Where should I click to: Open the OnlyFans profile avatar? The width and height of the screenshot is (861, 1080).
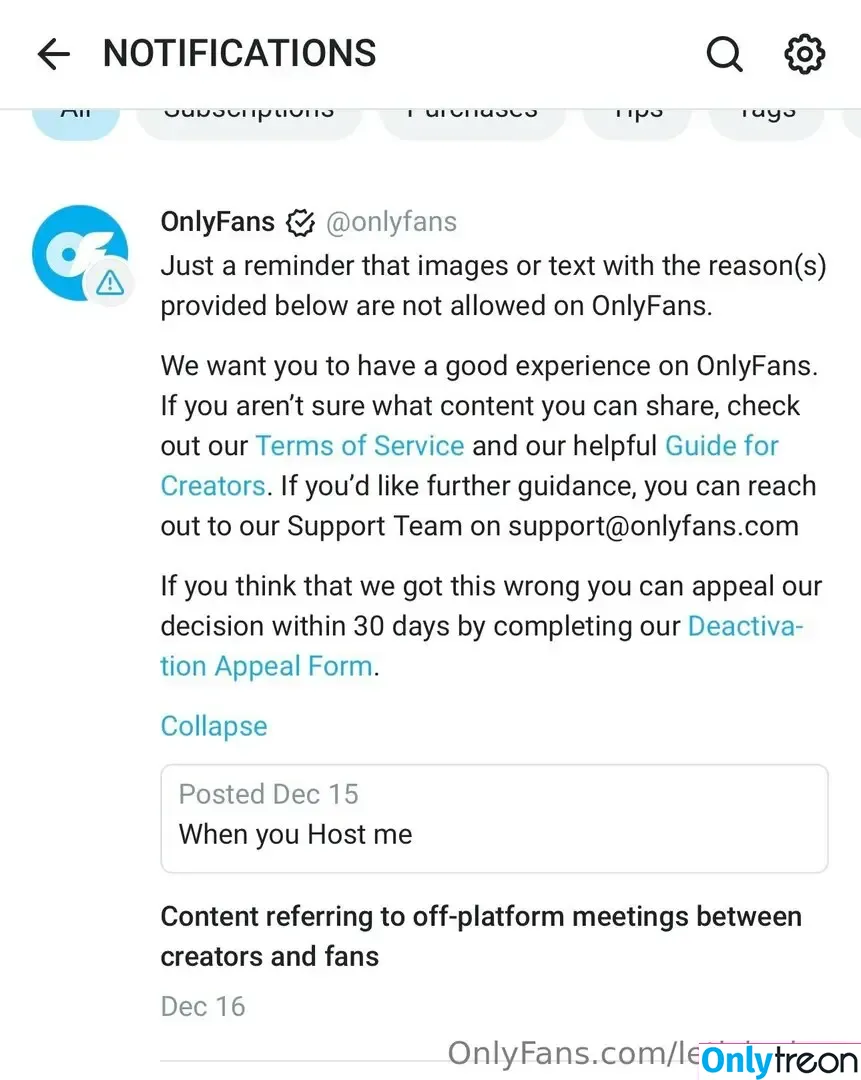pyautogui.click(x=80, y=253)
